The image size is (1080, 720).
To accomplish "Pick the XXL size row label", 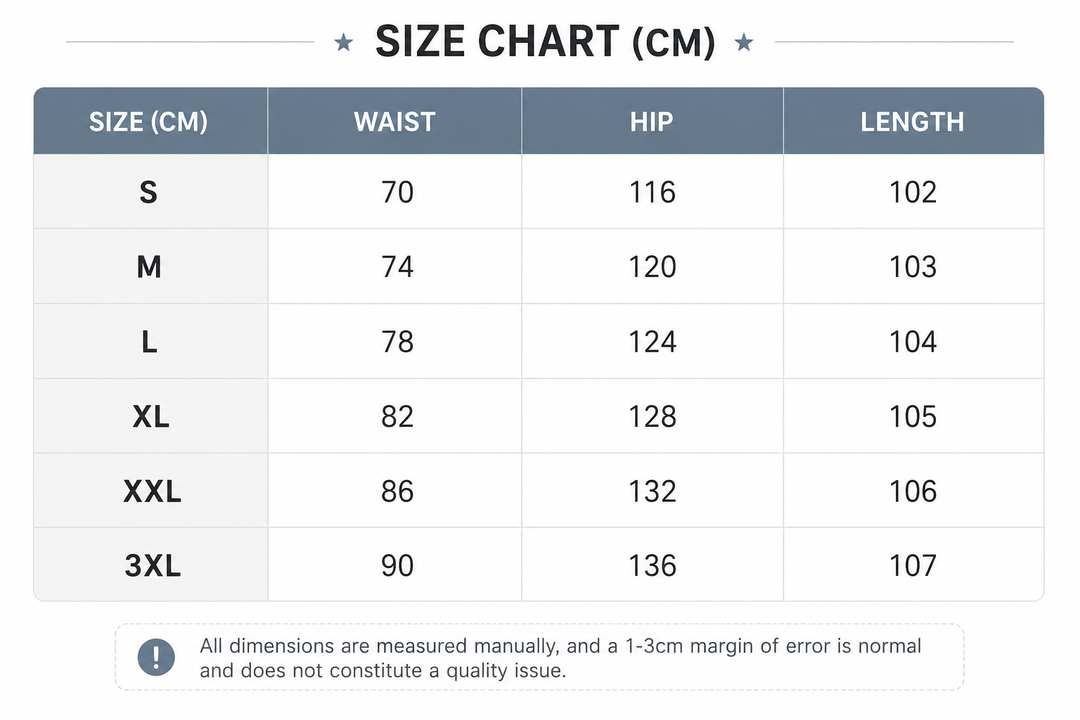I will pyautogui.click(x=152, y=492).
